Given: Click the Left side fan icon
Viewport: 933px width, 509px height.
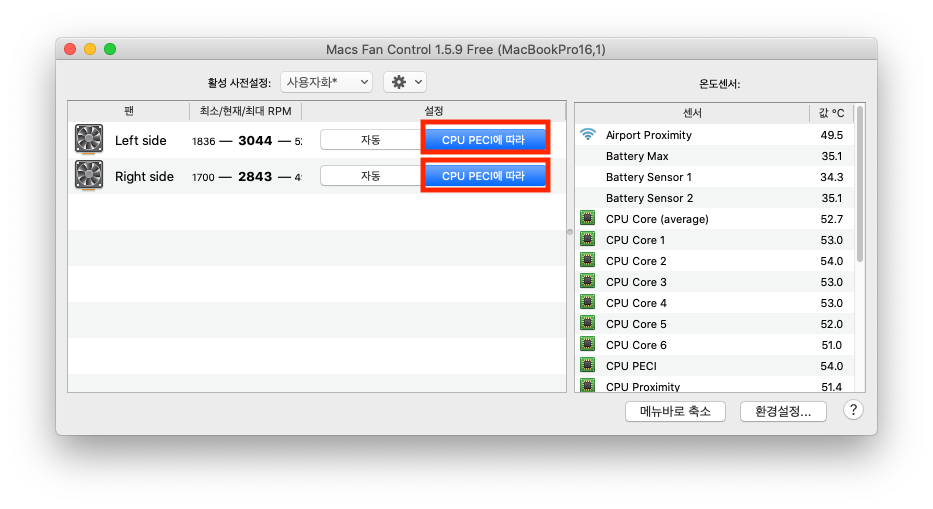Looking at the screenshot, I should tap(89, 139).
